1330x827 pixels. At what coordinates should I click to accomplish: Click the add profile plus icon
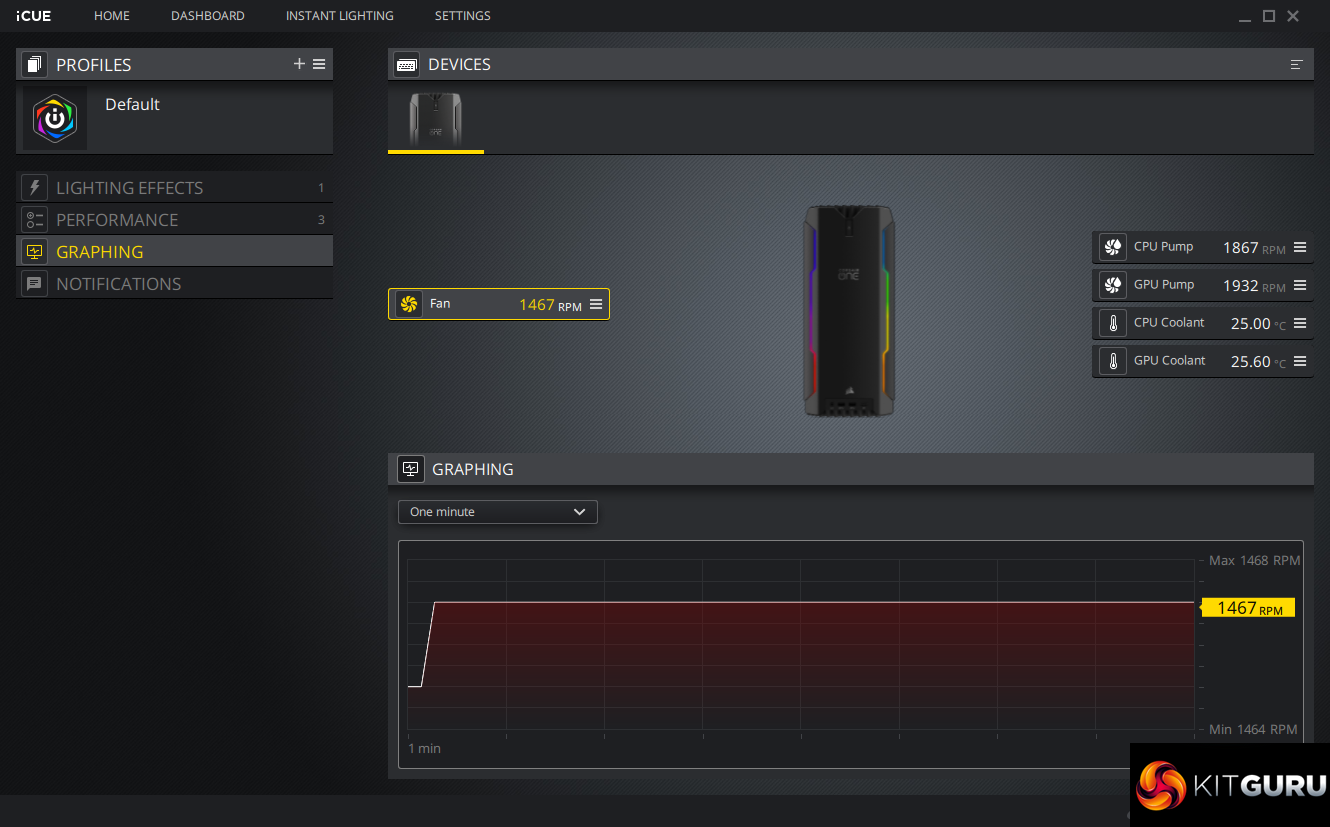click(x=299, y=64)
